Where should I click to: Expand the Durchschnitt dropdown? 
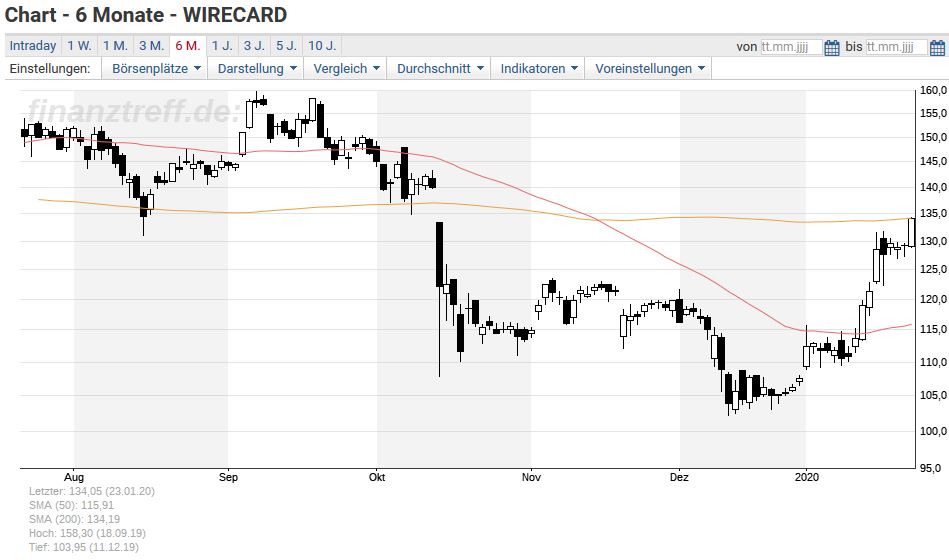pyautogui.click(x=440, y=68)
